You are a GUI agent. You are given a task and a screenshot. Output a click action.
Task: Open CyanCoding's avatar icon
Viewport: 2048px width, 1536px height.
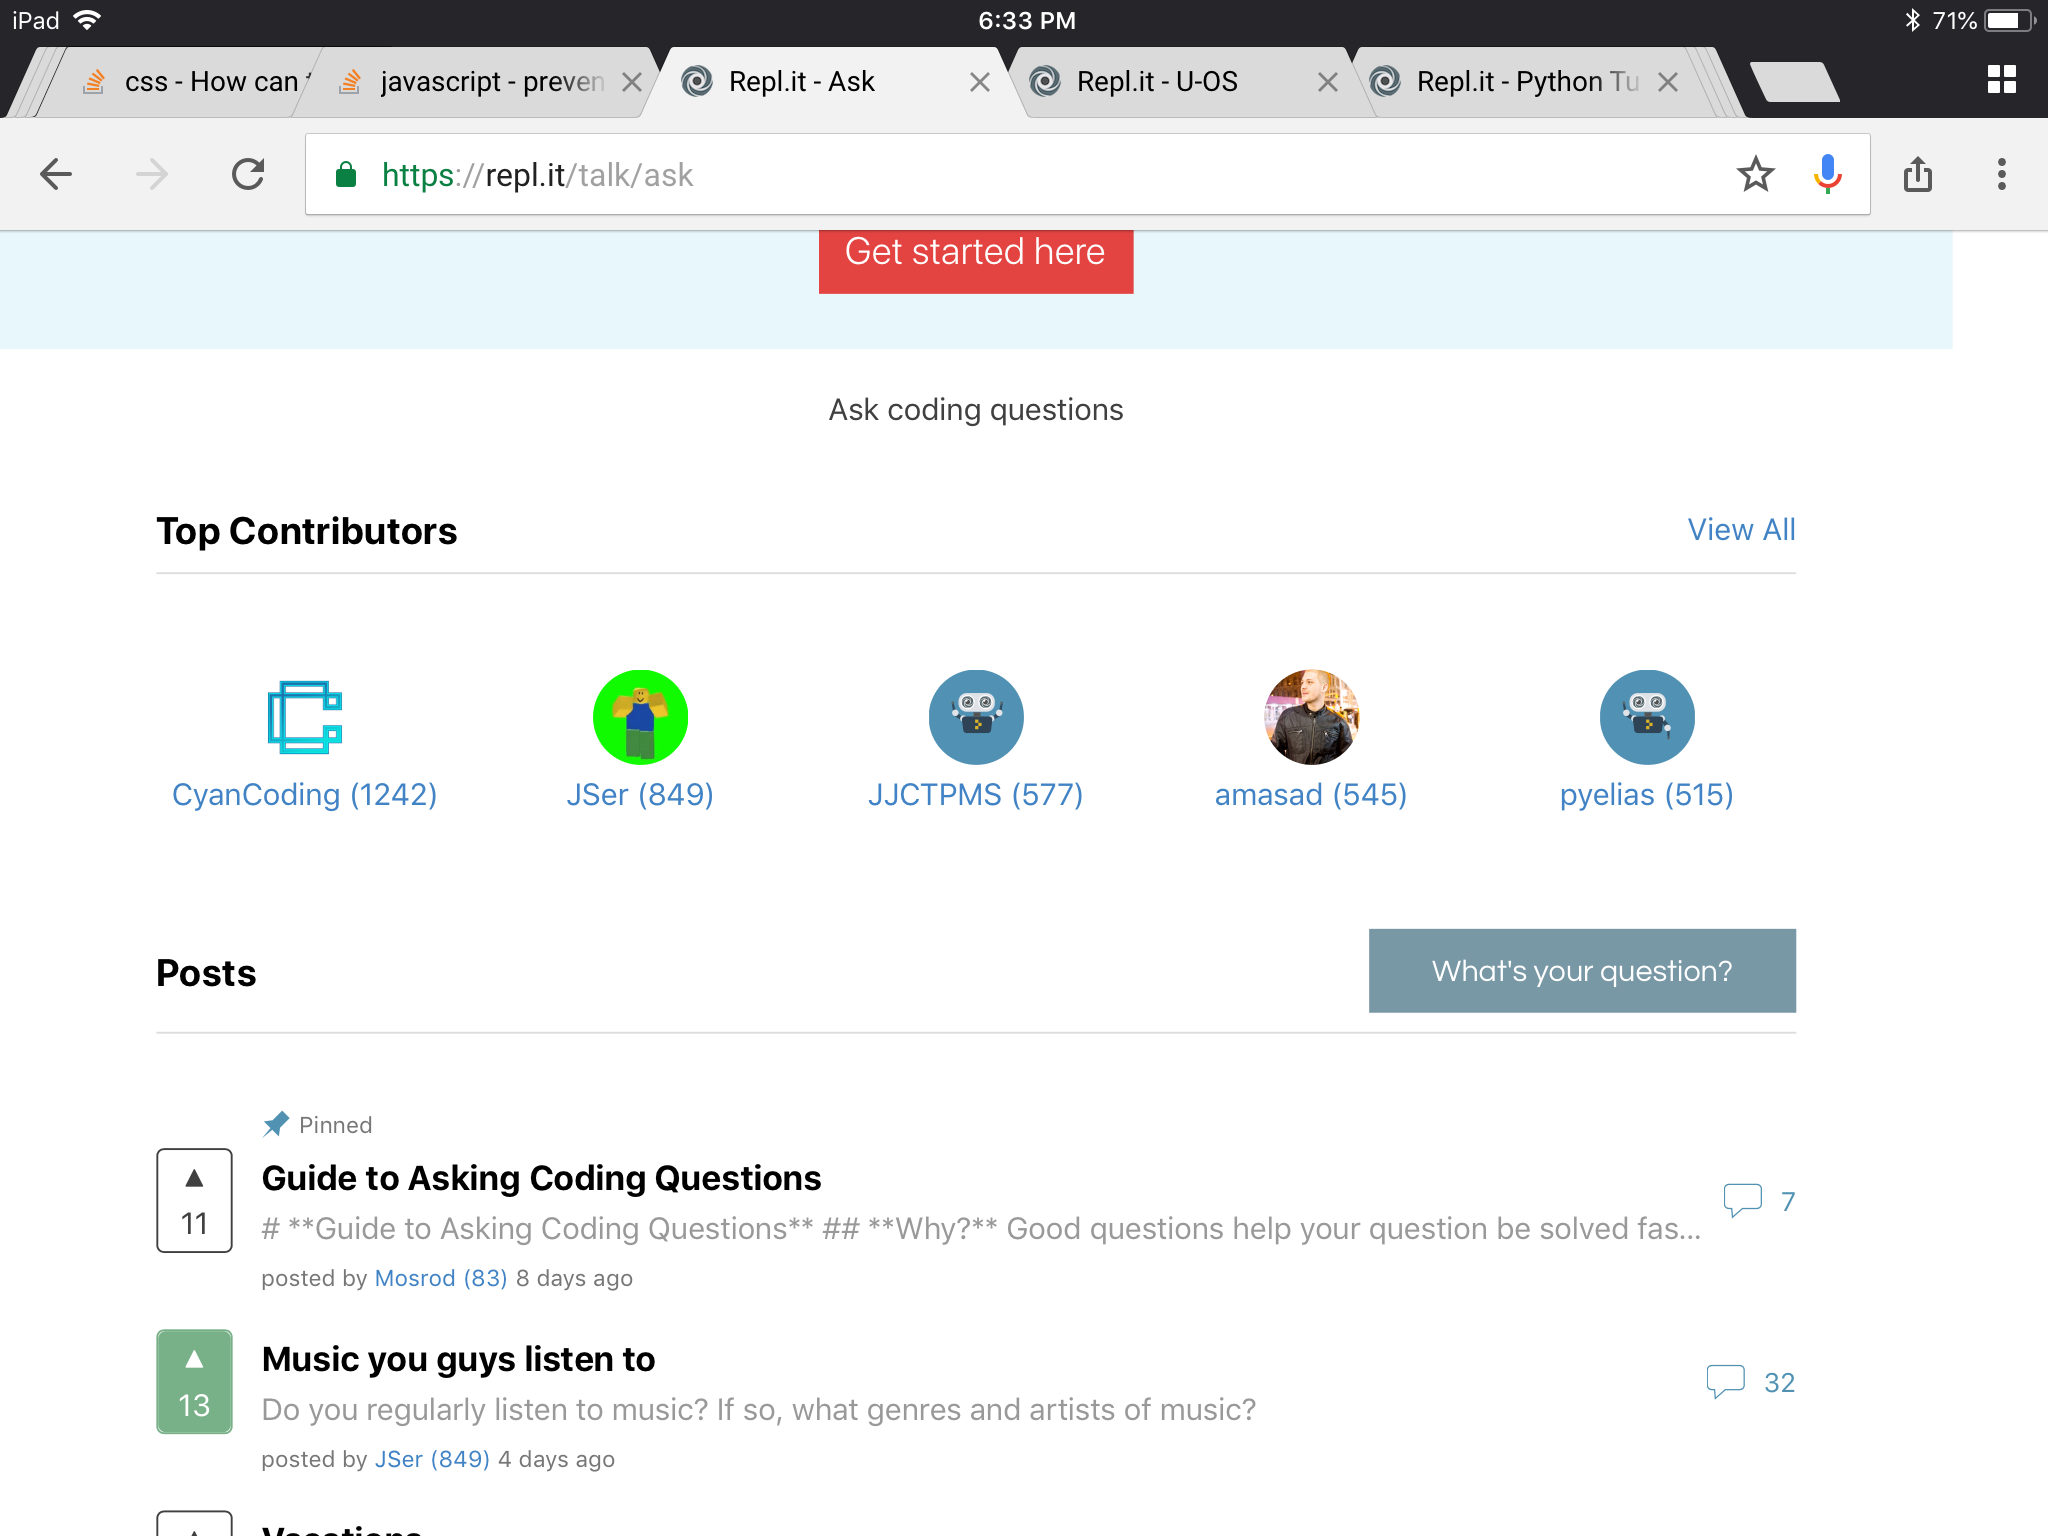(304, 716)
